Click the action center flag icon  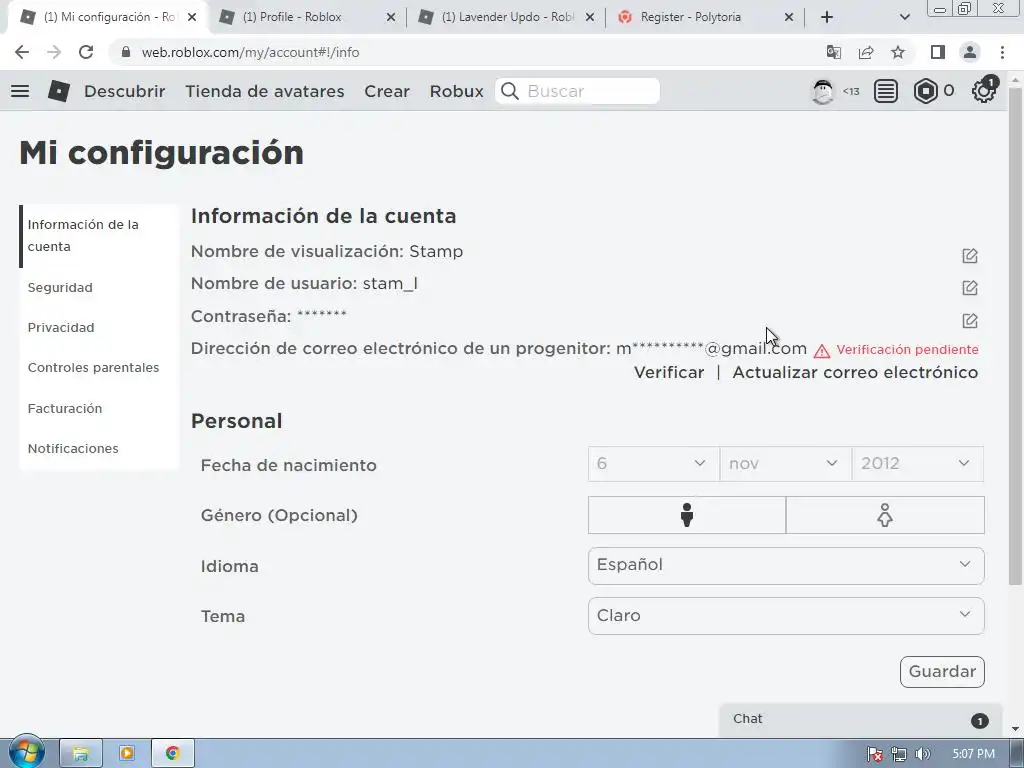874,754
